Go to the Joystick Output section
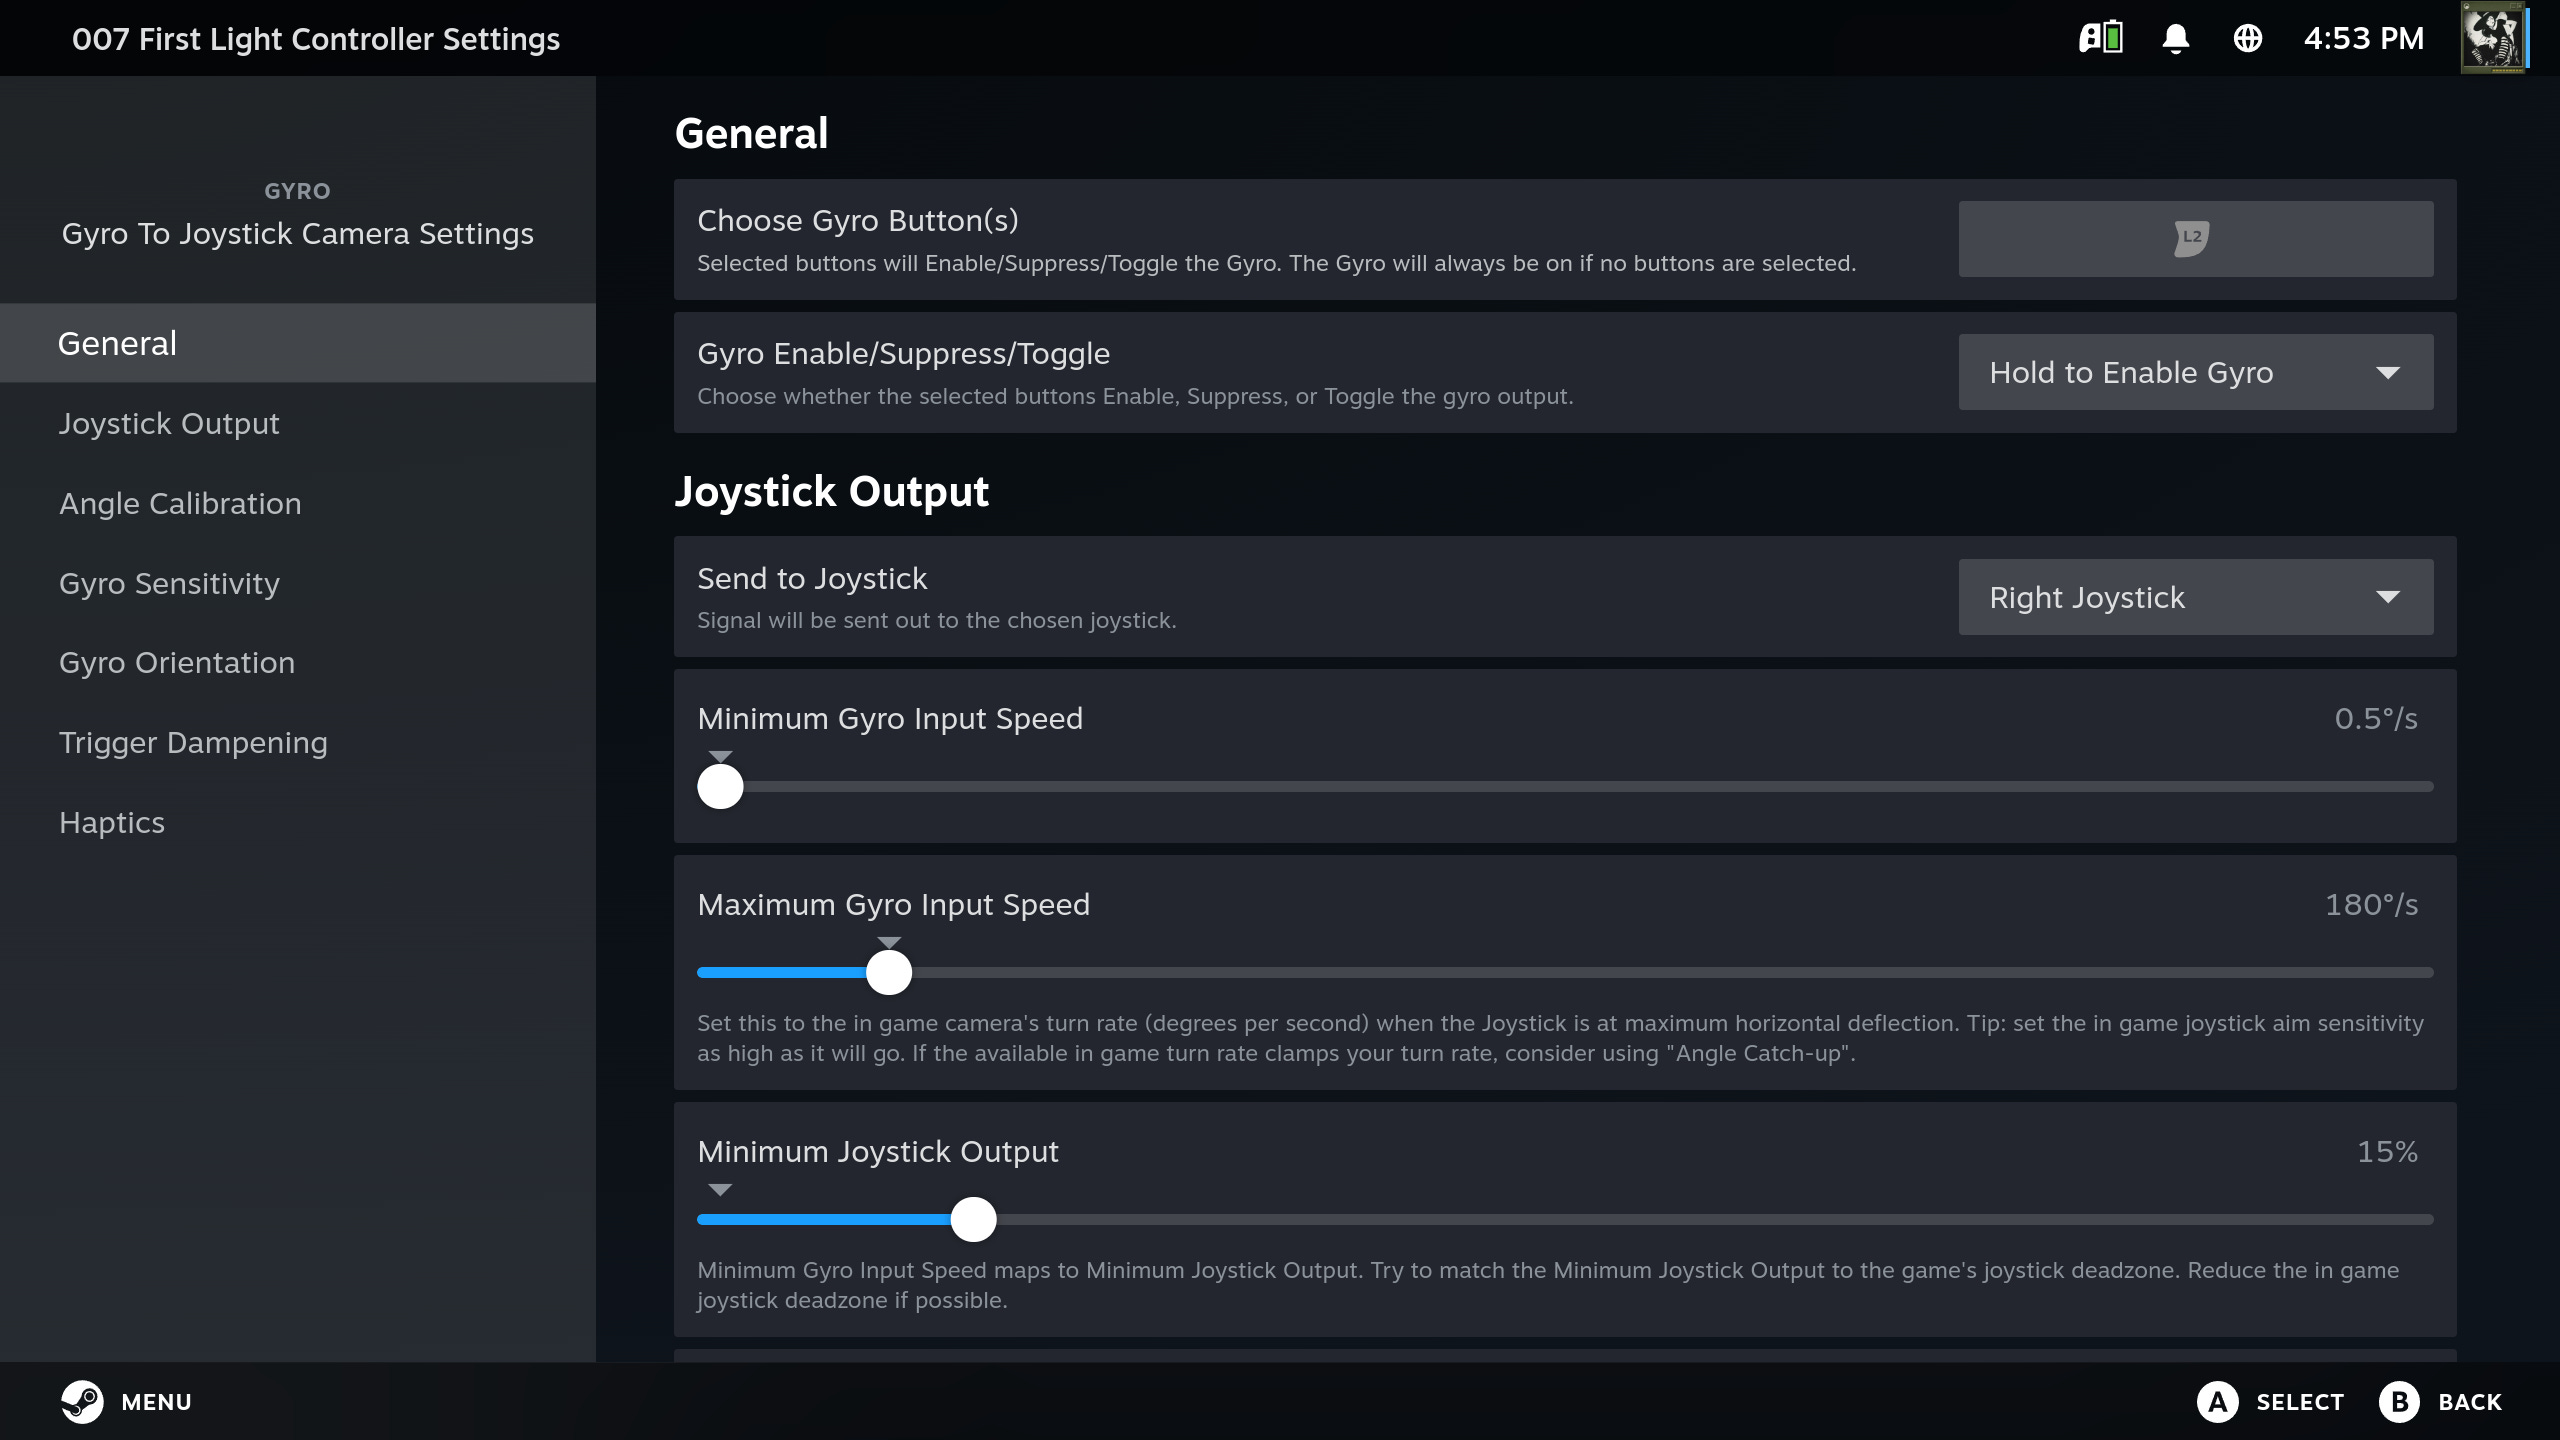Image resolution: width=2560 pixels, height=1440 pixels. [x=298, y=423]
